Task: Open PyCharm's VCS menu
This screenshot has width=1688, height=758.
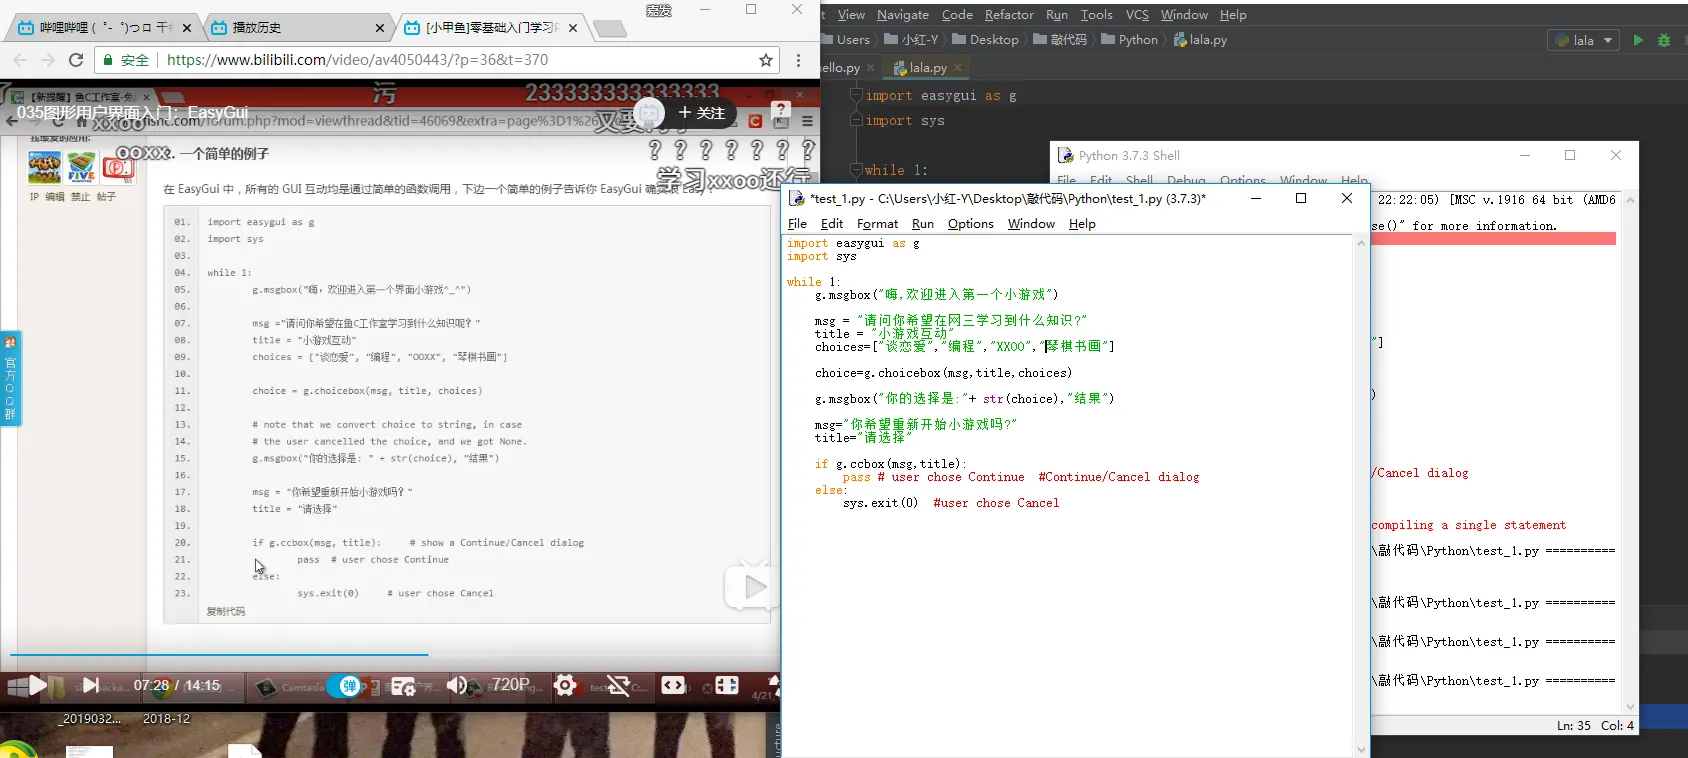Action: [x=1137, y=15]
